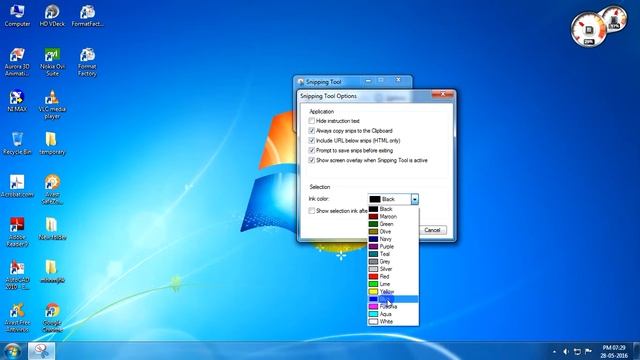Open the Action Center flag icon
Screen dimensions: 640x360
coord(588,351)
